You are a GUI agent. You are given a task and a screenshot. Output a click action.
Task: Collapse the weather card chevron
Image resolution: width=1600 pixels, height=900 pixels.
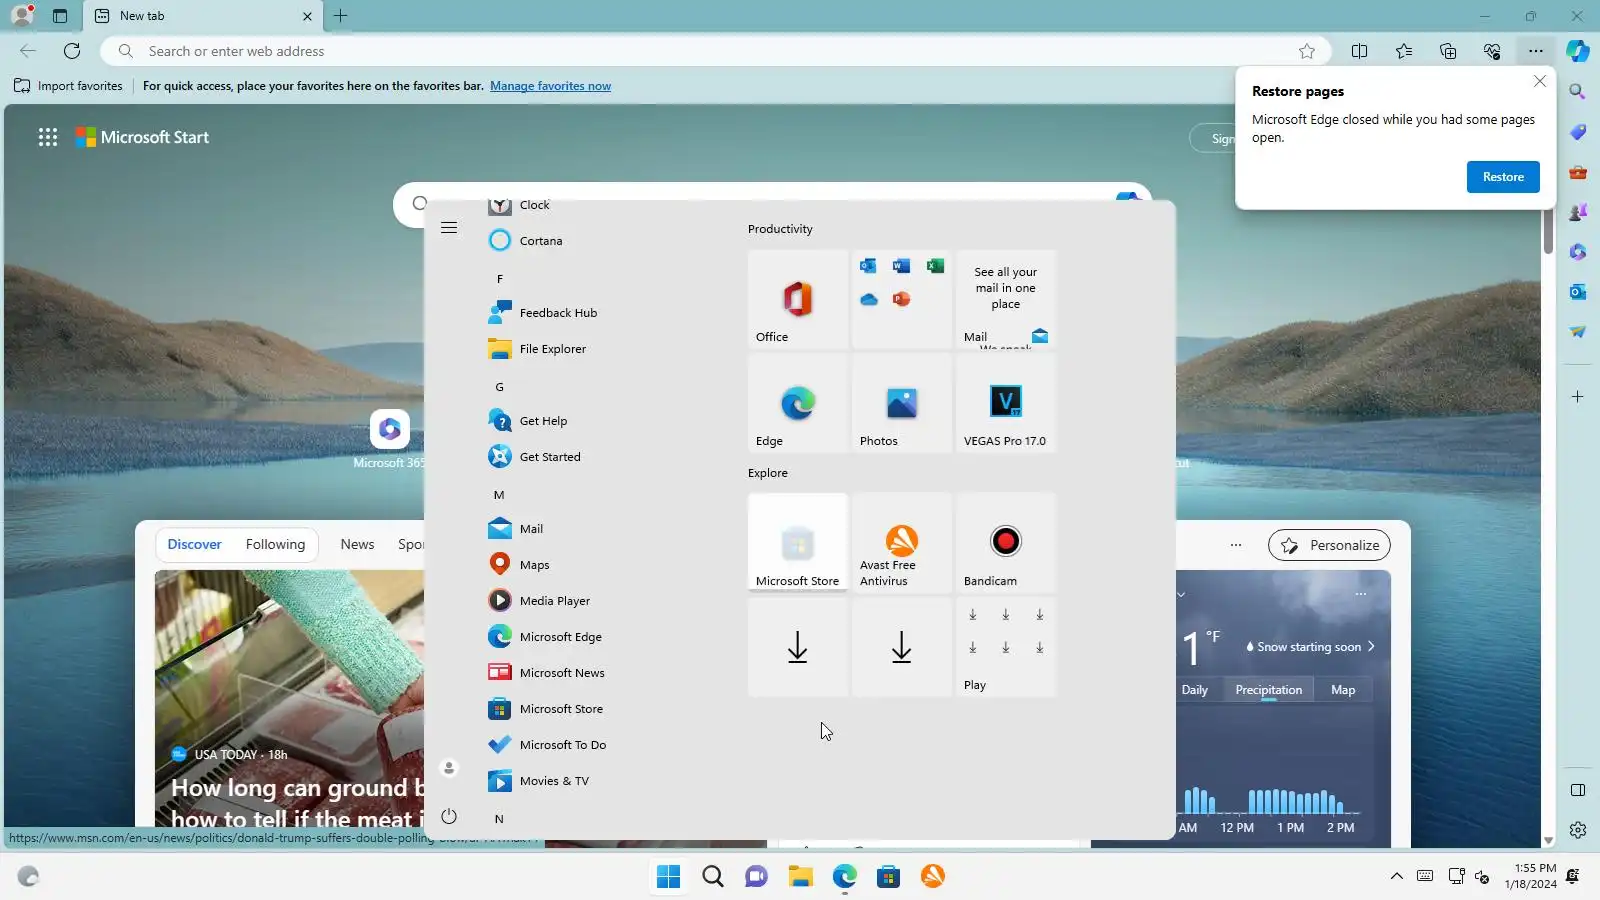(x=1181, y=594)
